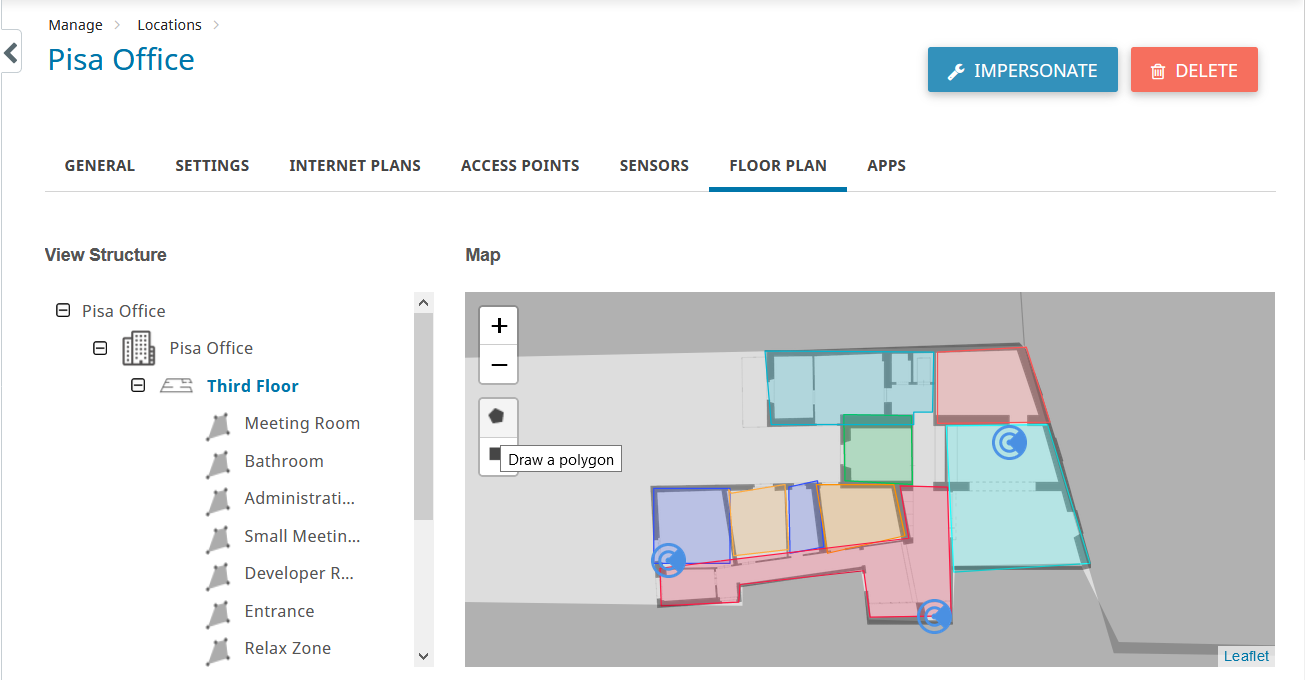Switch to the Apps tab
Image resolution: width=1305 pixels, height=680 pixels.
coord(886,166)
